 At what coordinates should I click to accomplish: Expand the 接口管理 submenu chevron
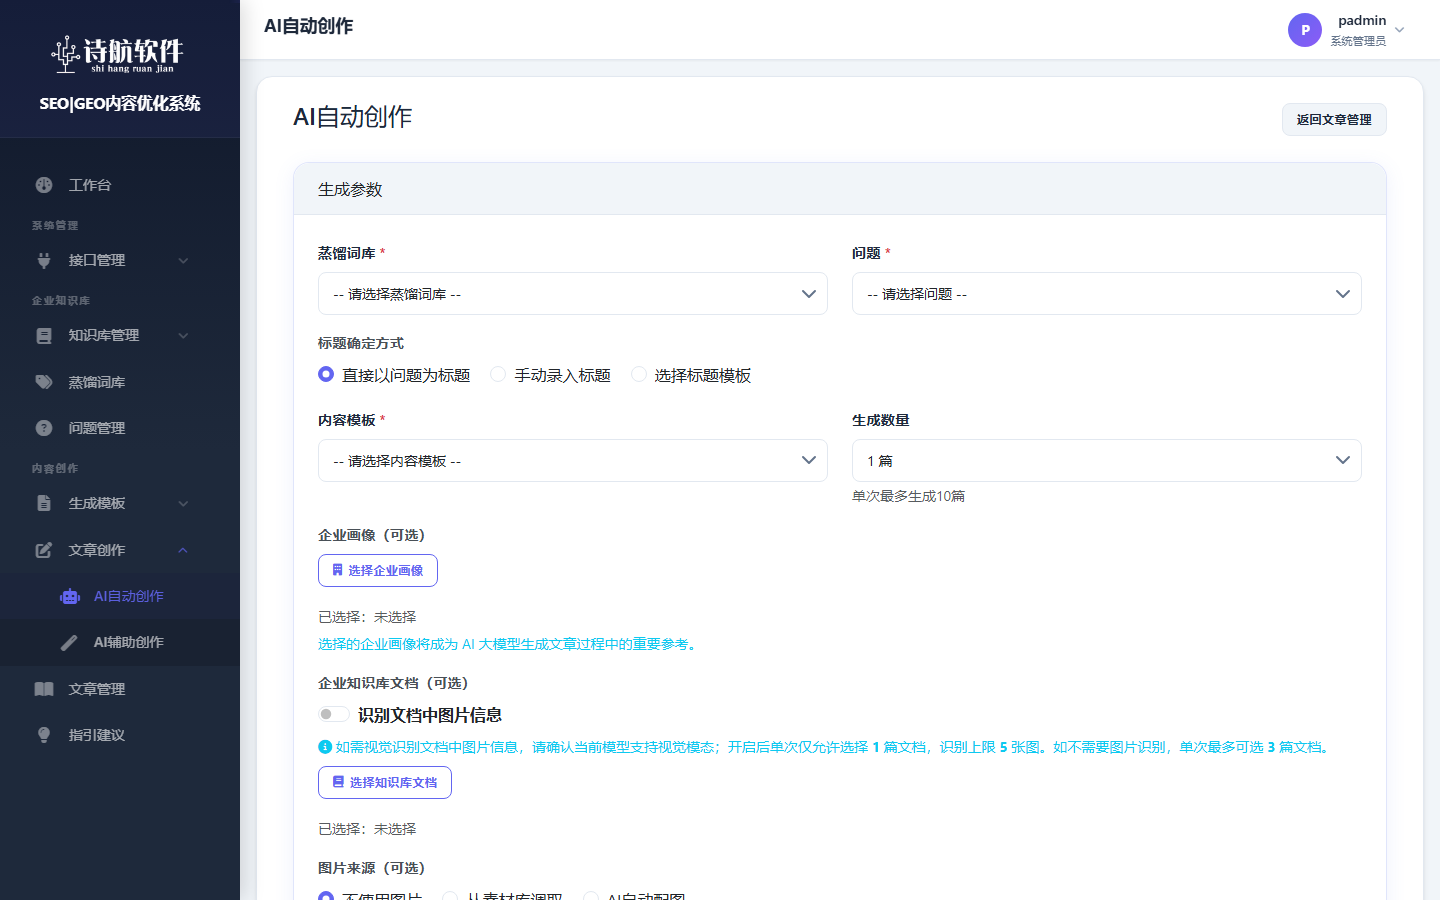183,261
